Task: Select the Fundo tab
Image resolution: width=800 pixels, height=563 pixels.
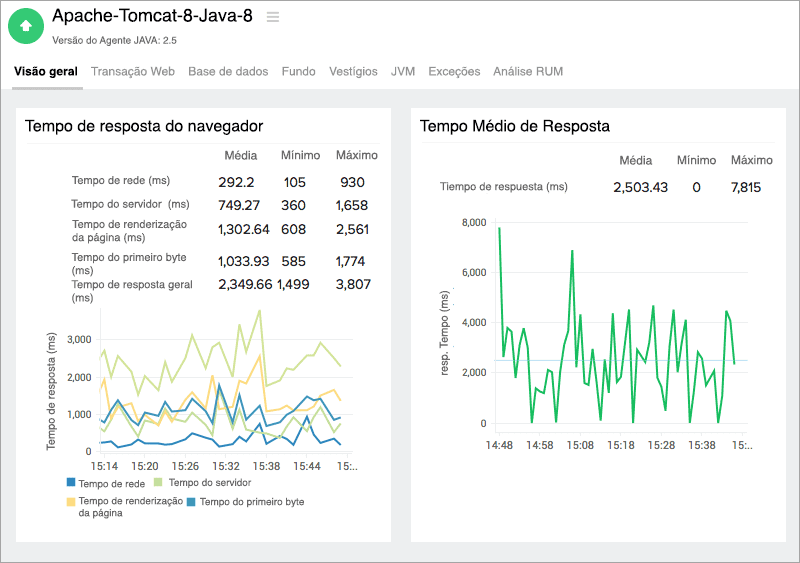Action: 298,72
